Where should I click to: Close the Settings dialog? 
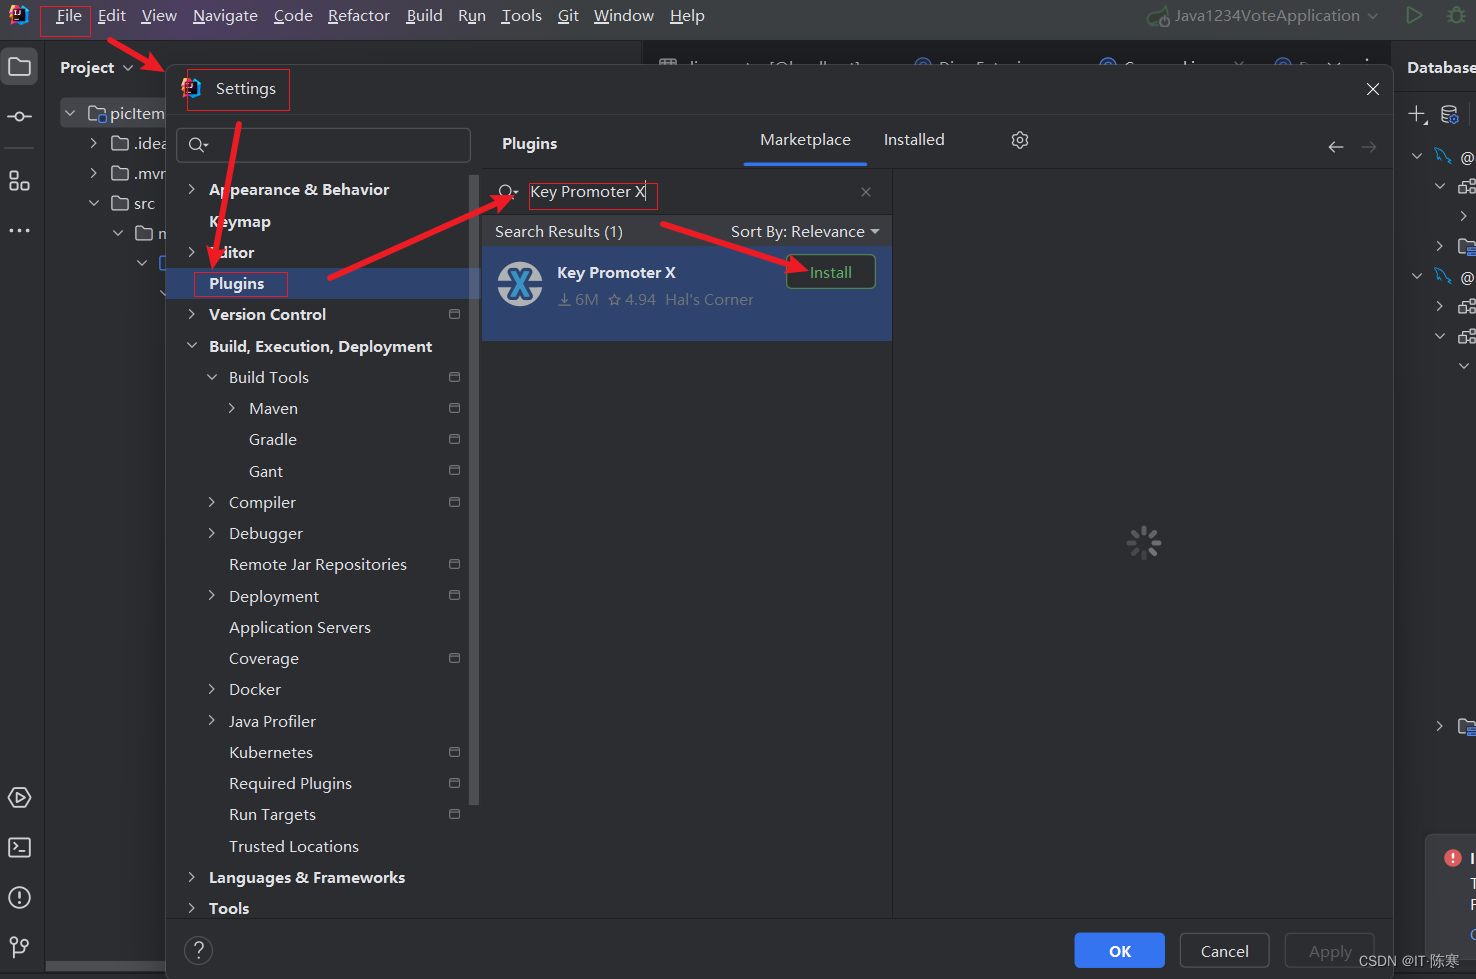pyautogui.click(x=1373, y=89)
